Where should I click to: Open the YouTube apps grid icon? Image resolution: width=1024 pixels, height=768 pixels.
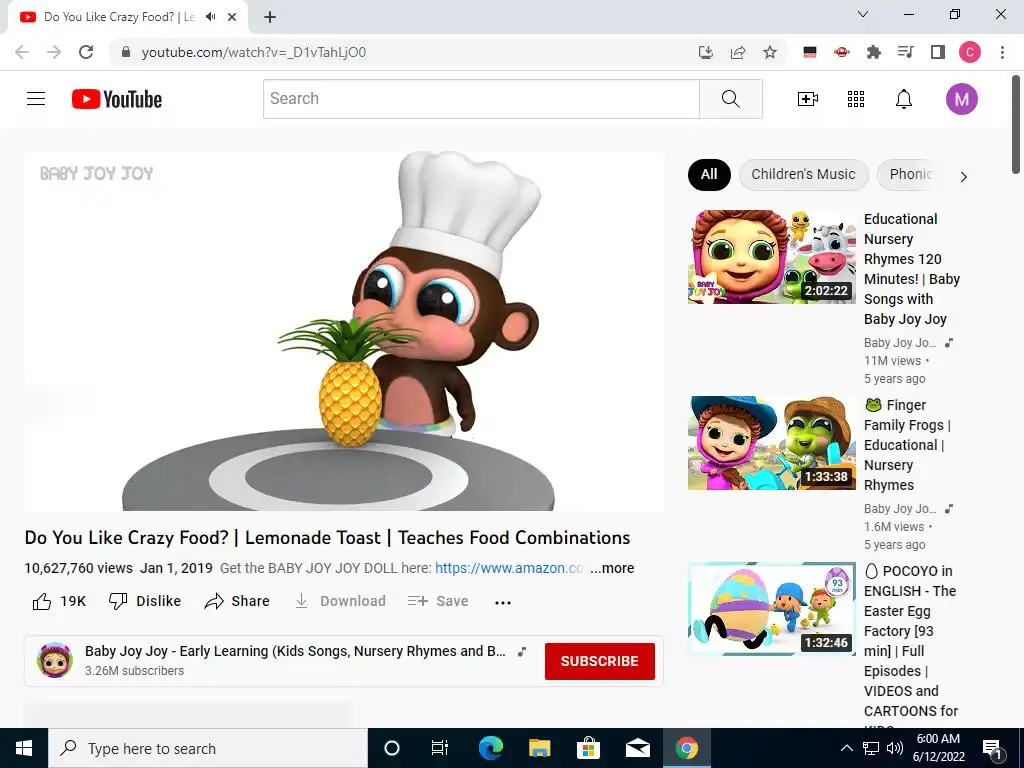pyautogui.click(x=856, y=99)
